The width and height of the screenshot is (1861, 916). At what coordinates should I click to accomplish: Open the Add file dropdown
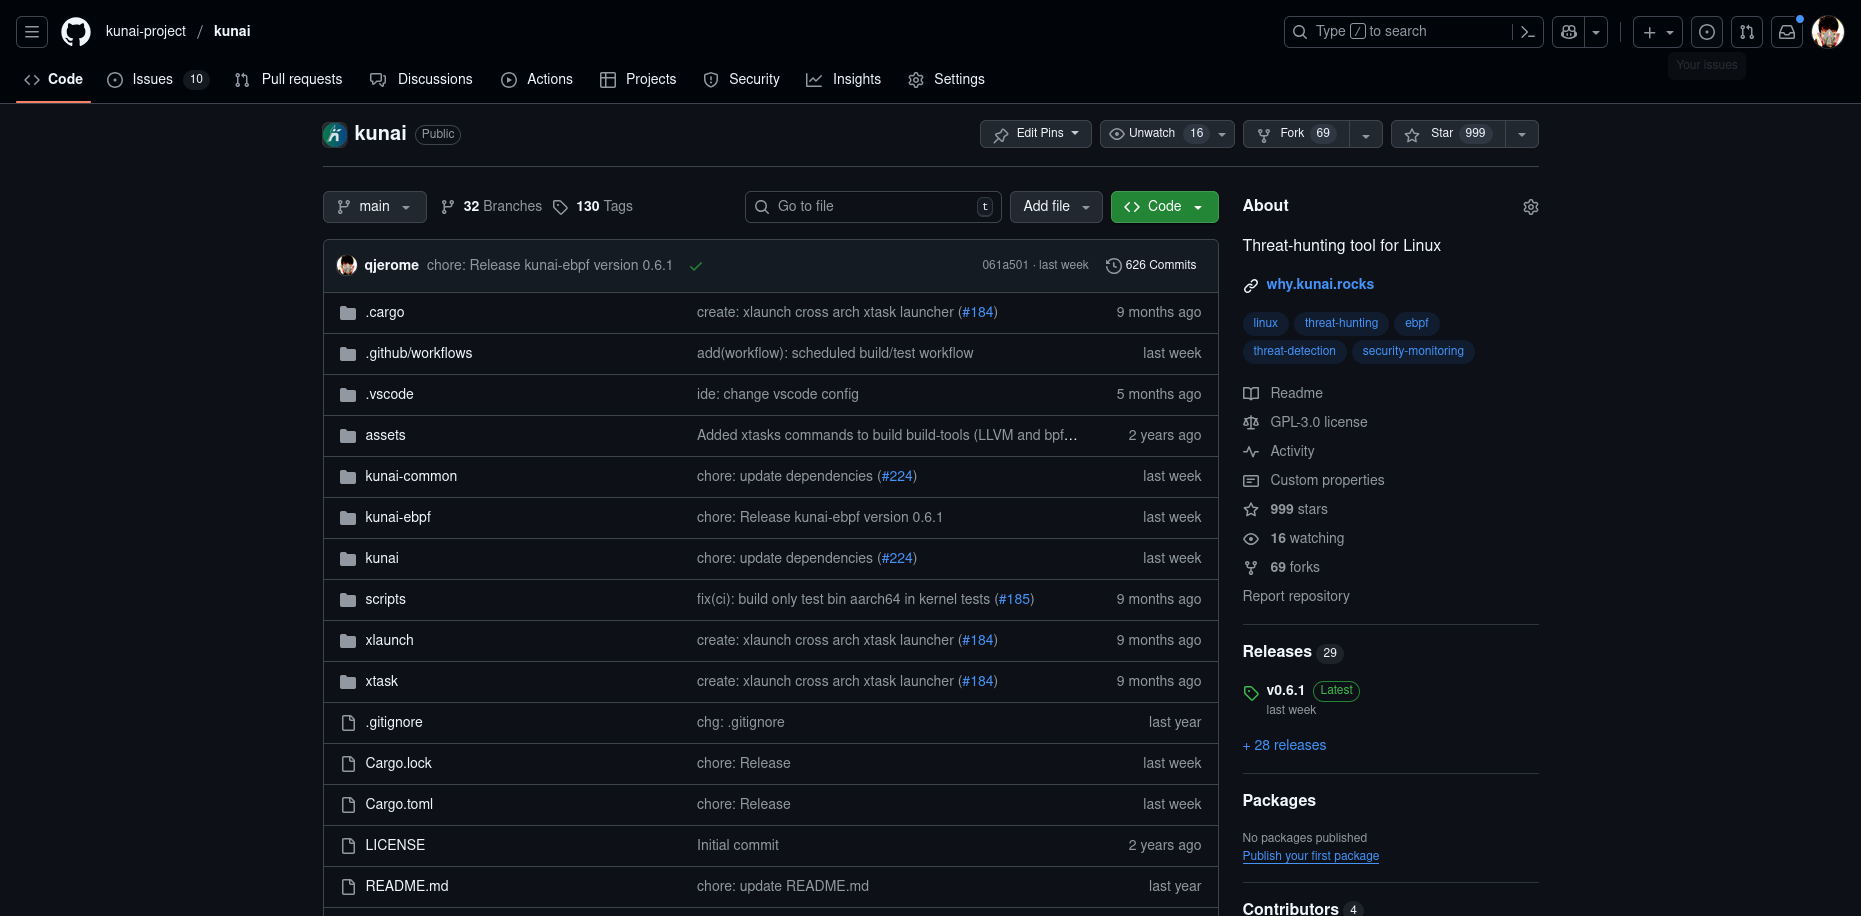click(x=1056, y=207)
